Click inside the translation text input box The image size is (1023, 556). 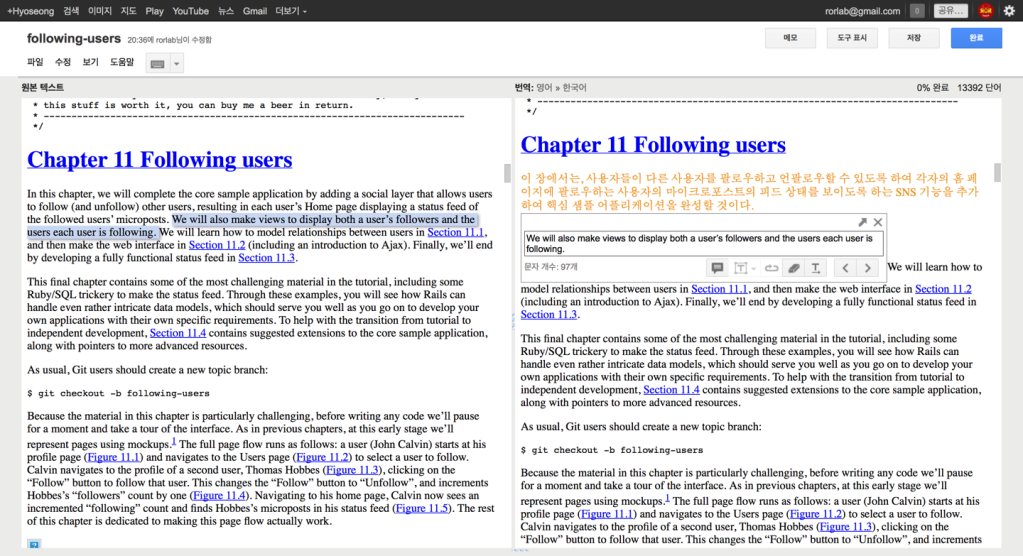click(x=703, y=244)
